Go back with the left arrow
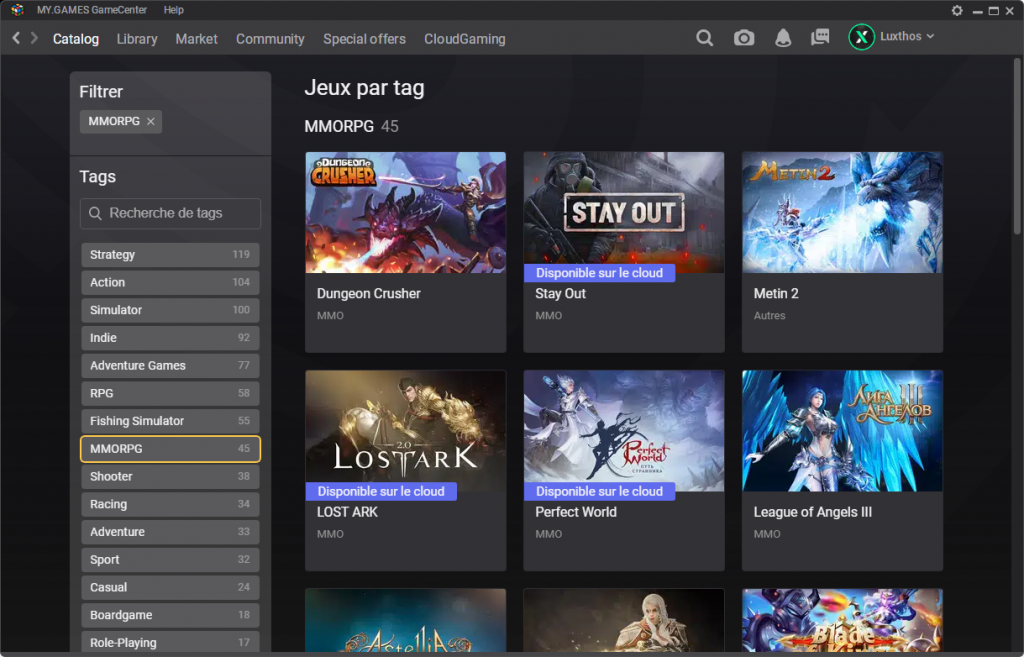The height and width of the screenshot is (657, 1024). coord(16,38)
